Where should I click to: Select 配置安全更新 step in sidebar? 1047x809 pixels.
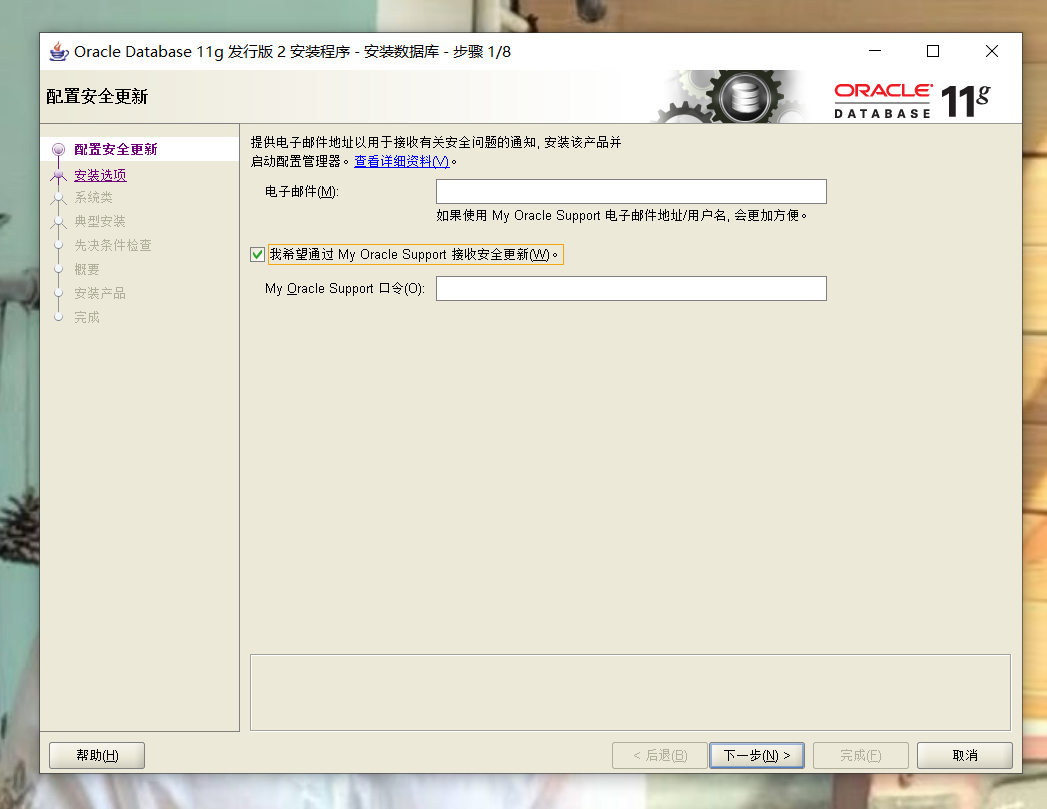[x=116, y=149]
